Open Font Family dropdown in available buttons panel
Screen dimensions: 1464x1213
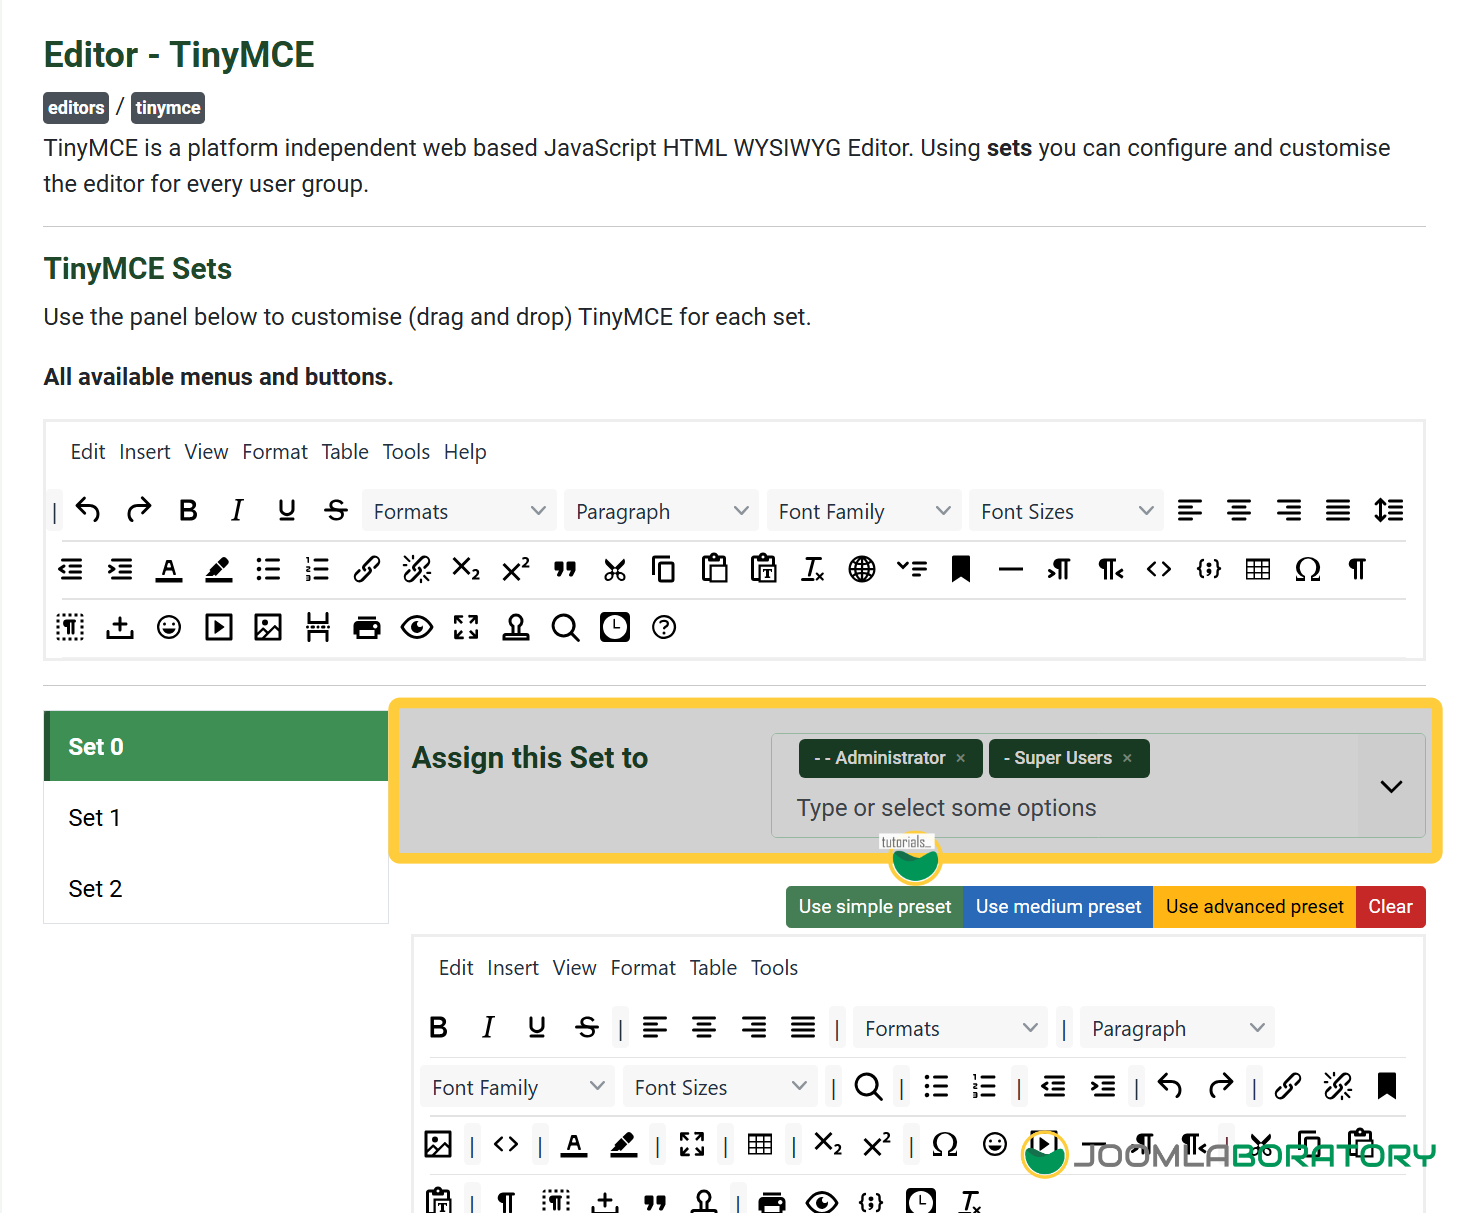864,511
